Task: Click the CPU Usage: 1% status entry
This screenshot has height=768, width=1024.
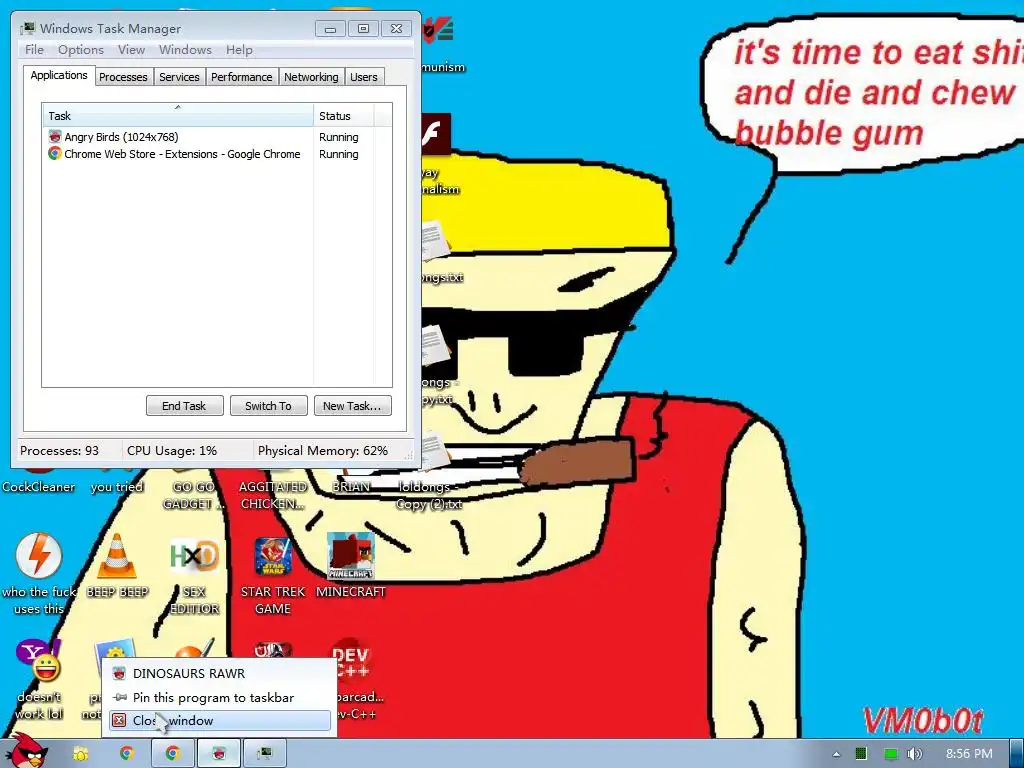Action: pyautogui.click(x=172, y=451)
